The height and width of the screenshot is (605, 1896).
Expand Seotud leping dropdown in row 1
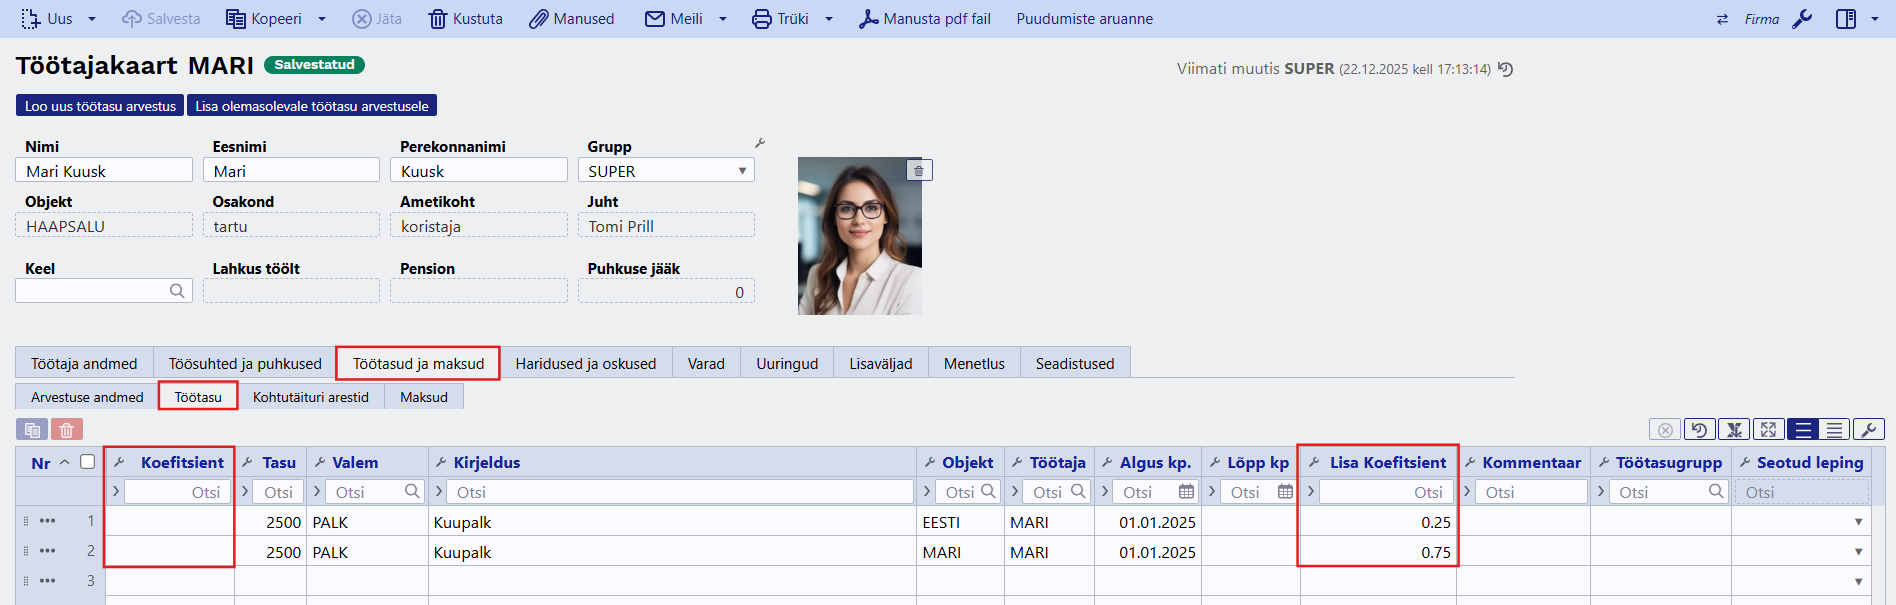[x=1858, y=522]
